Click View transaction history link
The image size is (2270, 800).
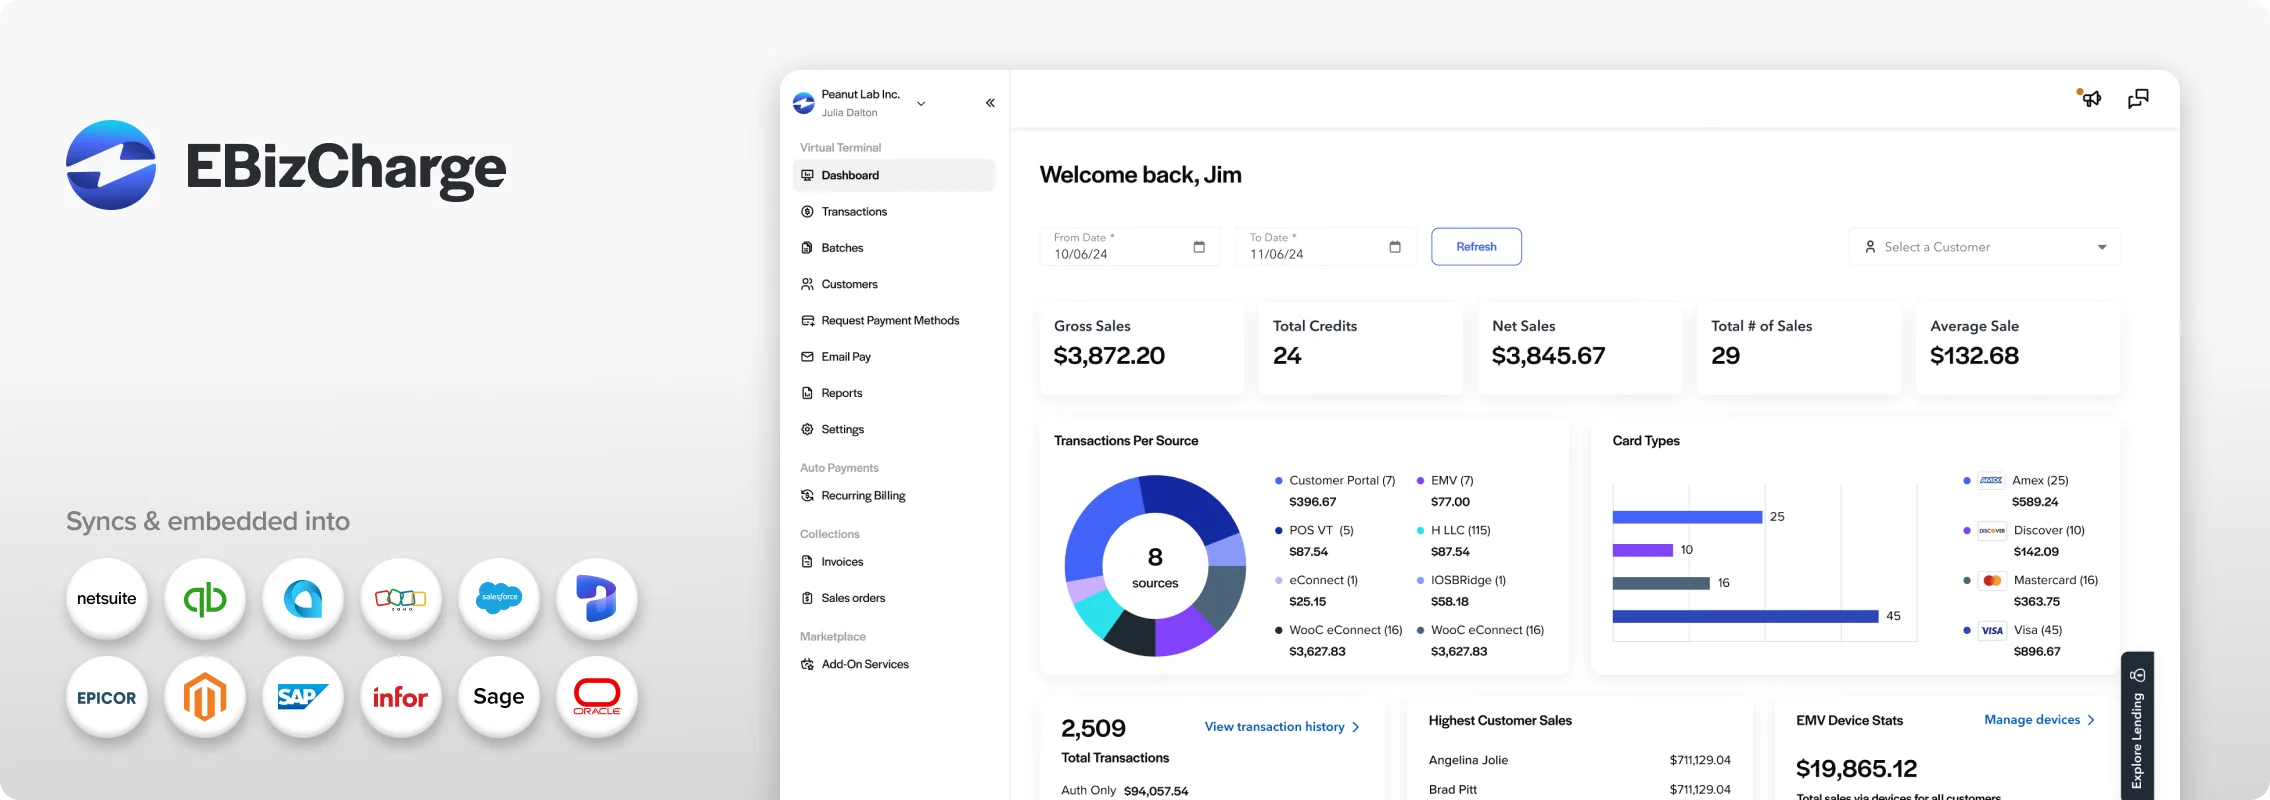point(1282,727)
